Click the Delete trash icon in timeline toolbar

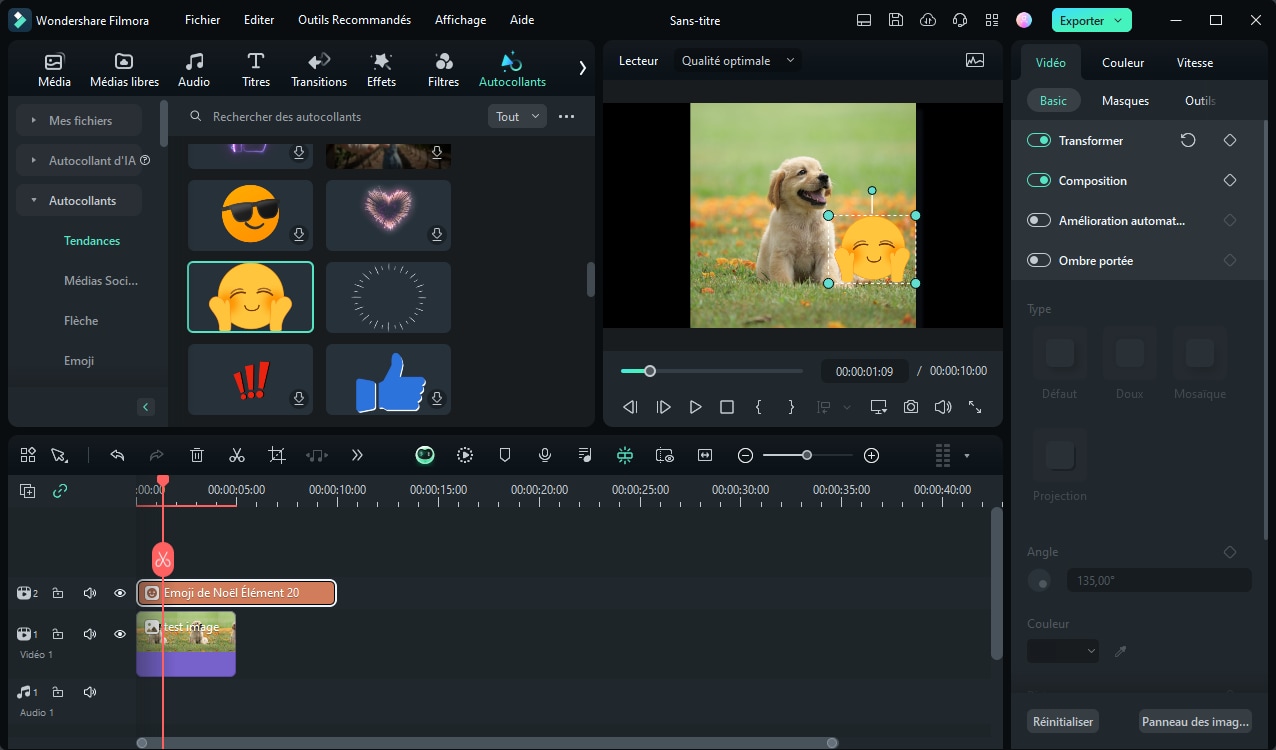pyautogui.click(x=197, y=455)
